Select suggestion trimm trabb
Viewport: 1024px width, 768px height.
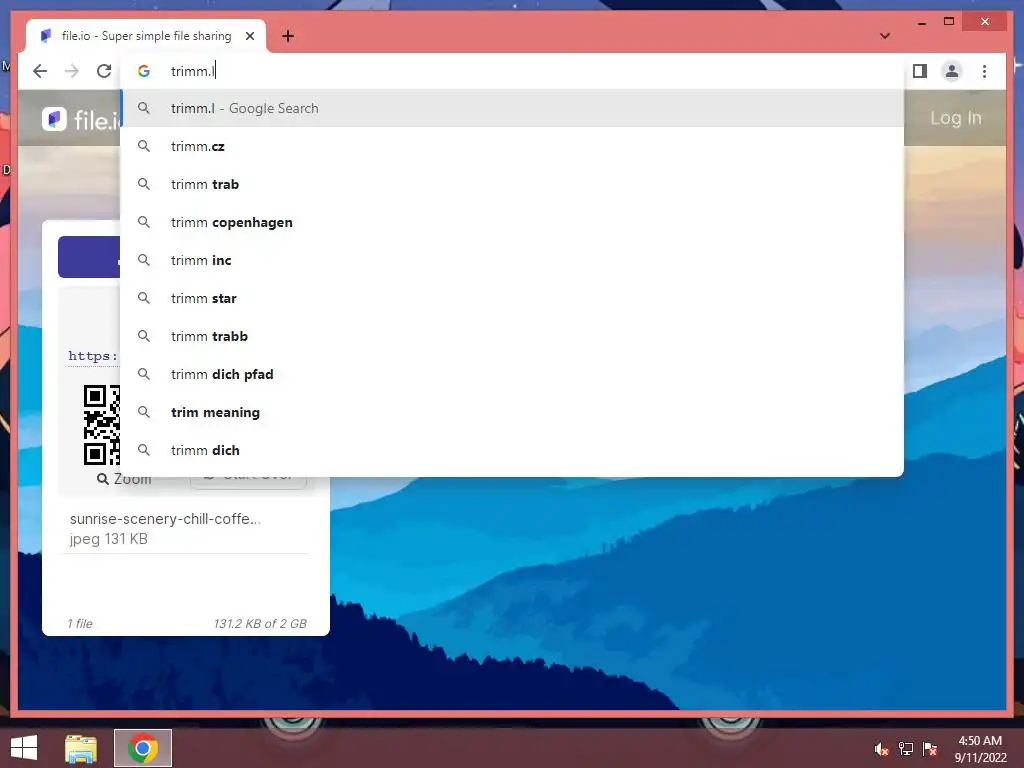(513, 336)
